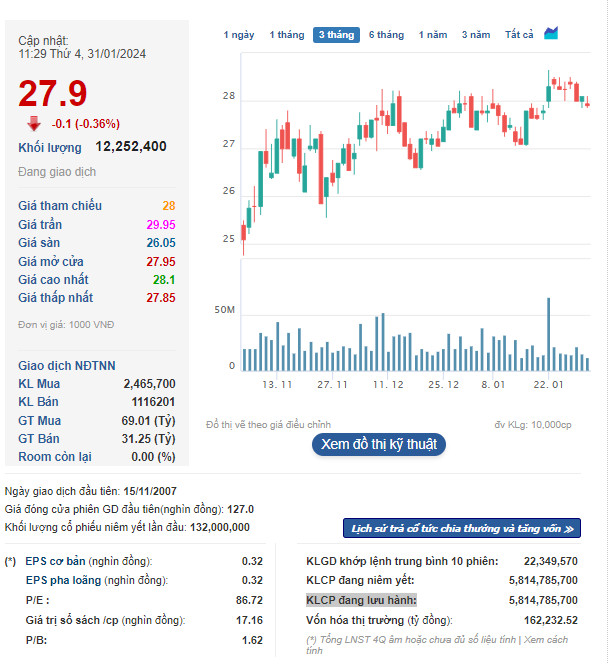The height and width of the screenshot is (664, 609).
Task: Select the 1 năm time range
Action: click(433, 35)
